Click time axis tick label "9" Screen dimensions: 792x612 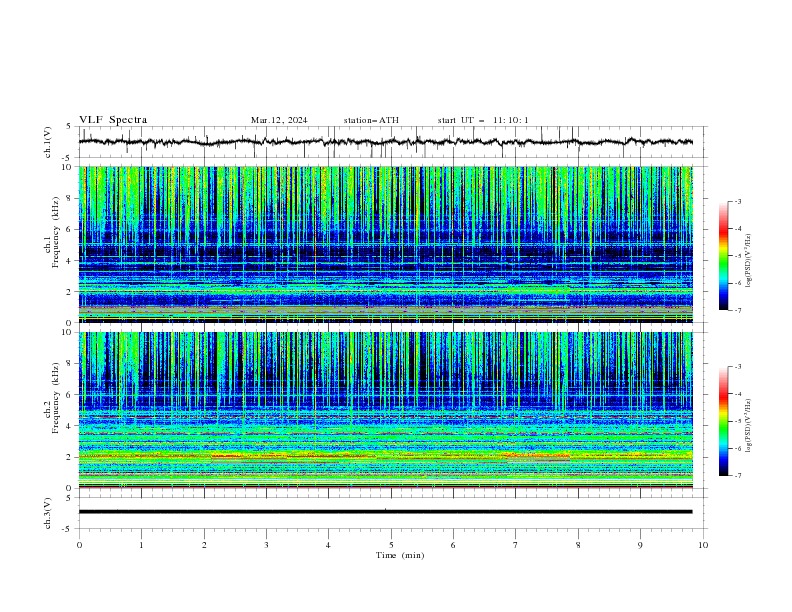pos(640,545)
